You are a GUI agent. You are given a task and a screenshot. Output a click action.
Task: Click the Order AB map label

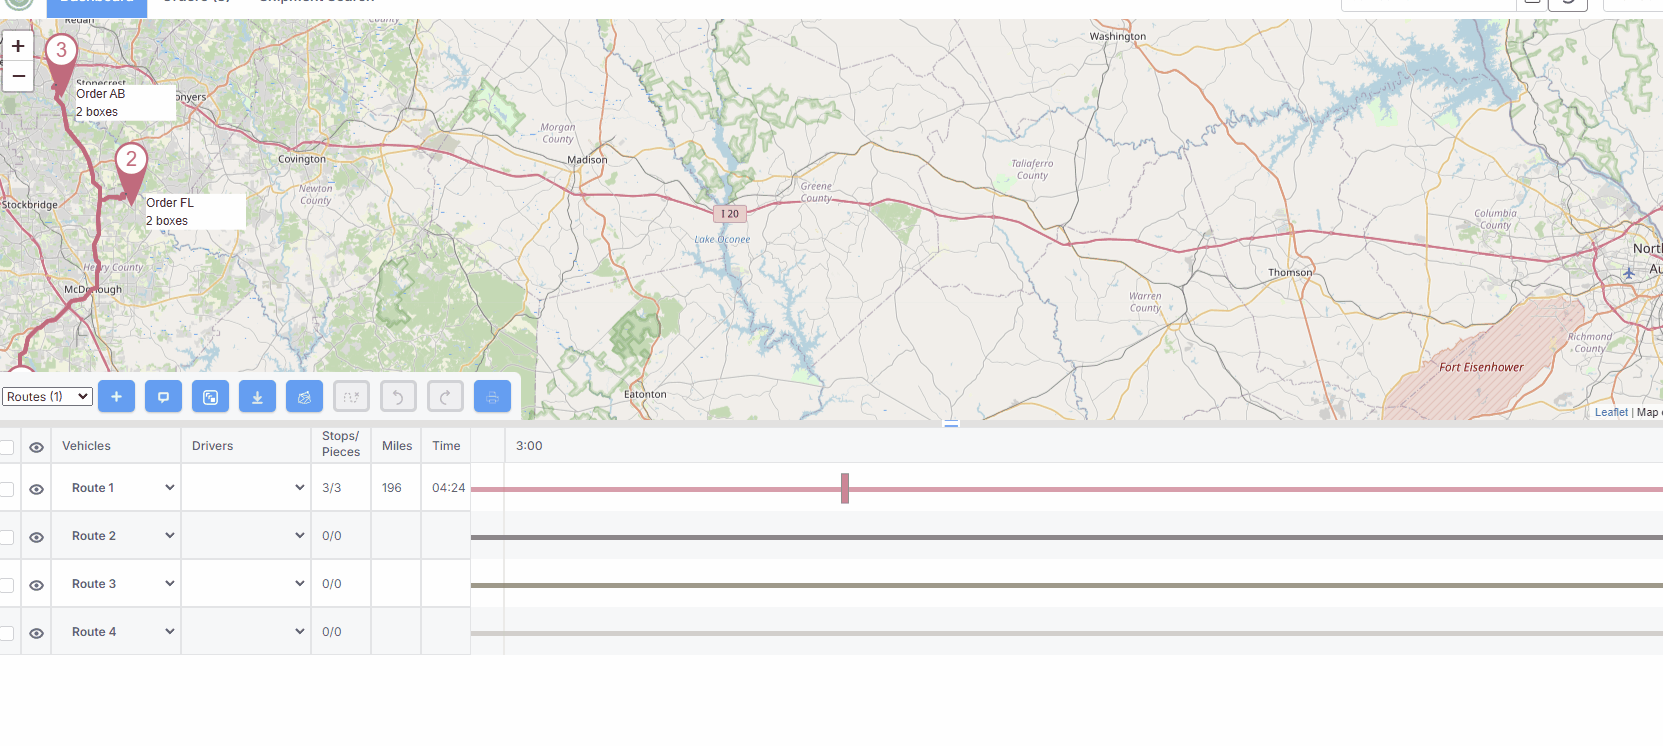tap(125, 103)
